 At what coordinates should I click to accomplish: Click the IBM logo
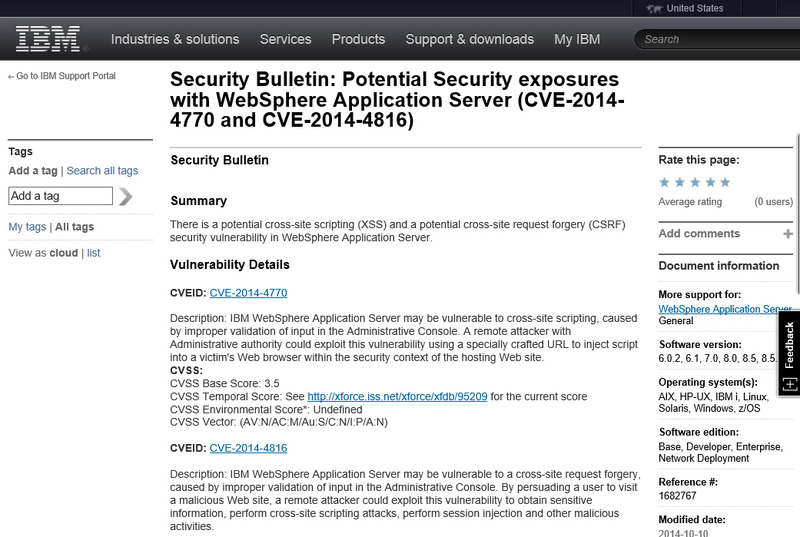coord(49,39)
